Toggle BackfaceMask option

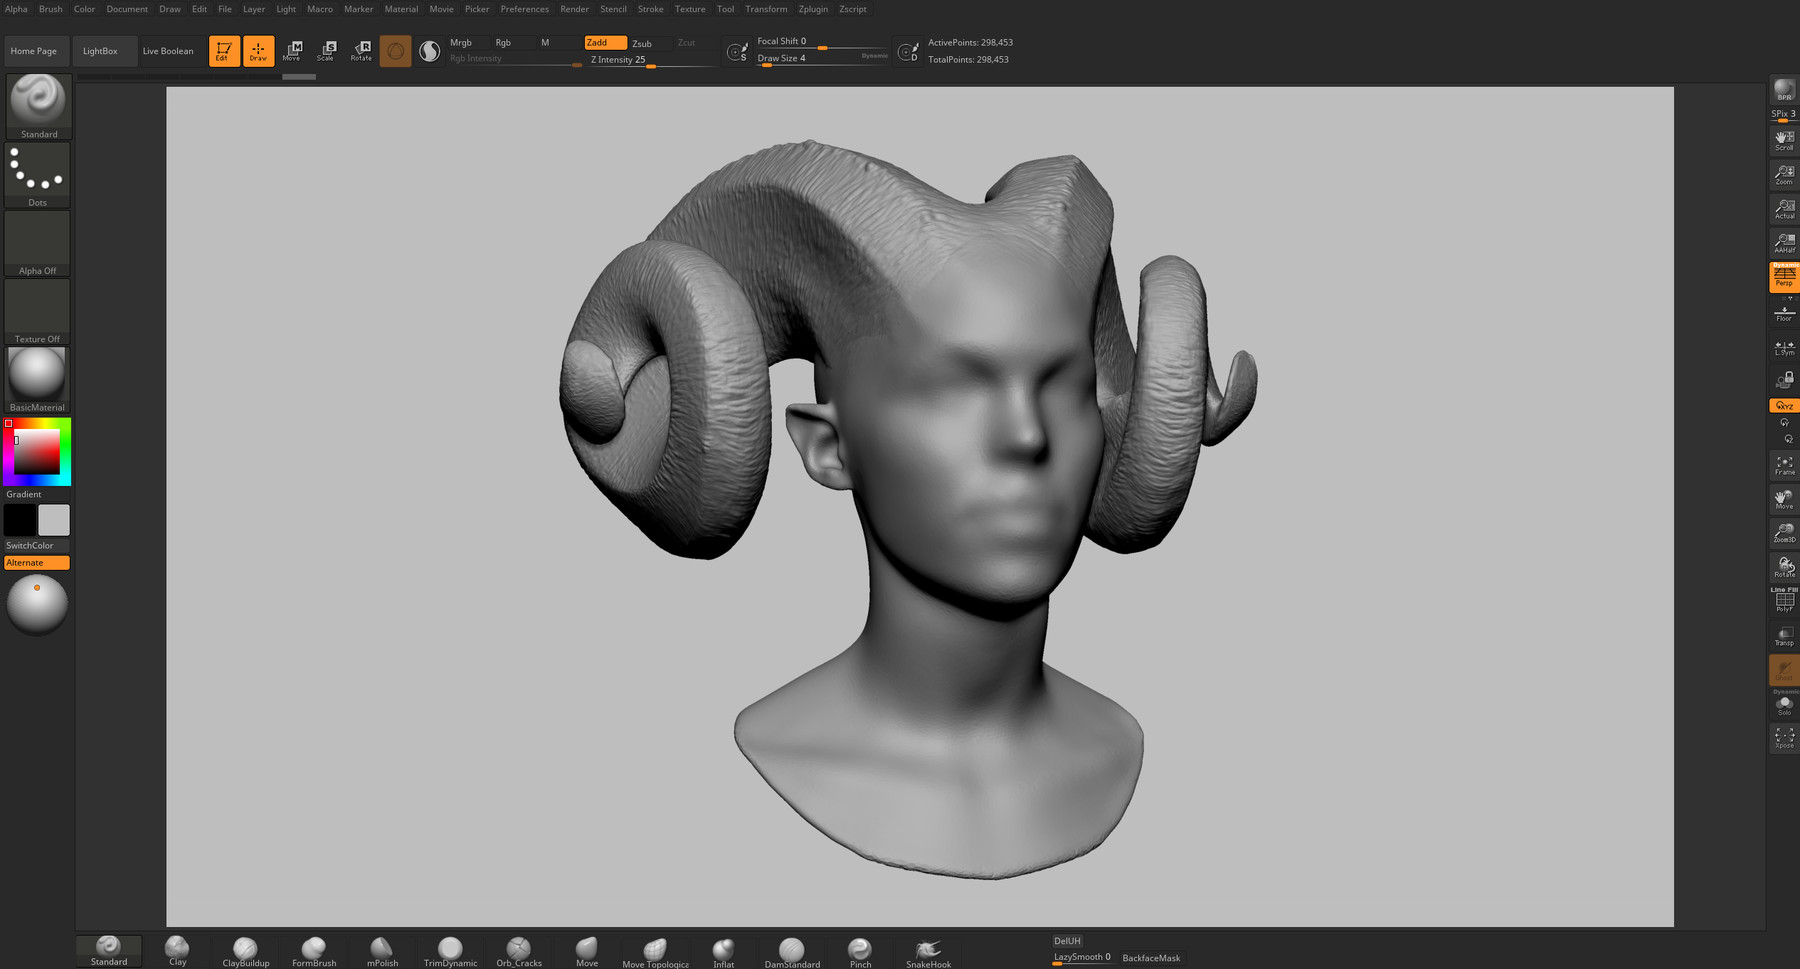[1151, 958]
